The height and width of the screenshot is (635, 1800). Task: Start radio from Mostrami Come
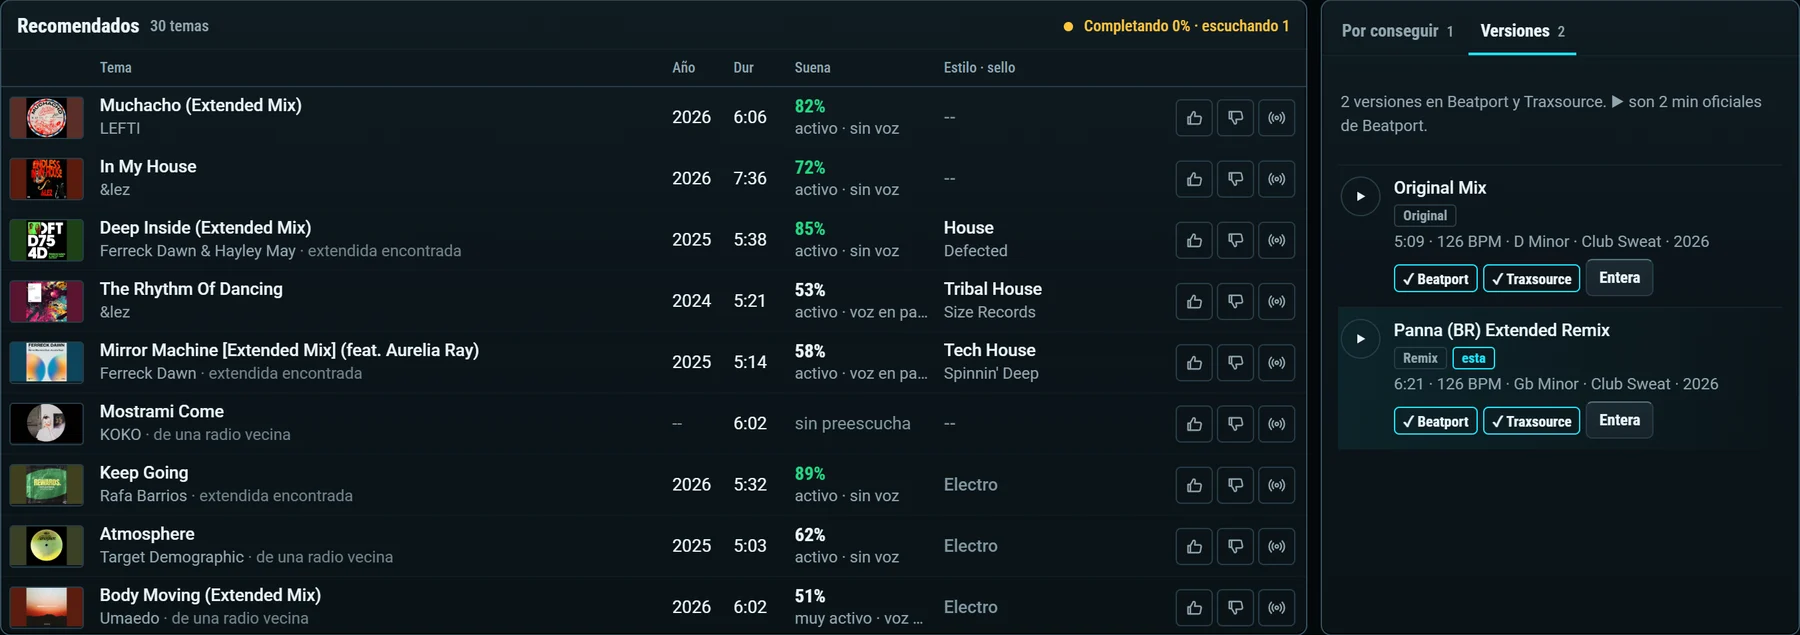[1276, 424]
